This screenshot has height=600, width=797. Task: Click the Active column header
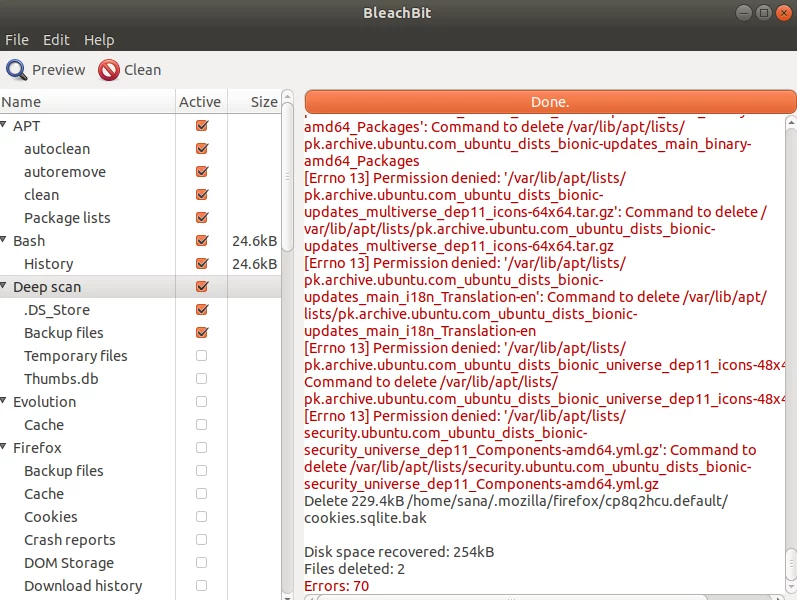click(201, 102)
